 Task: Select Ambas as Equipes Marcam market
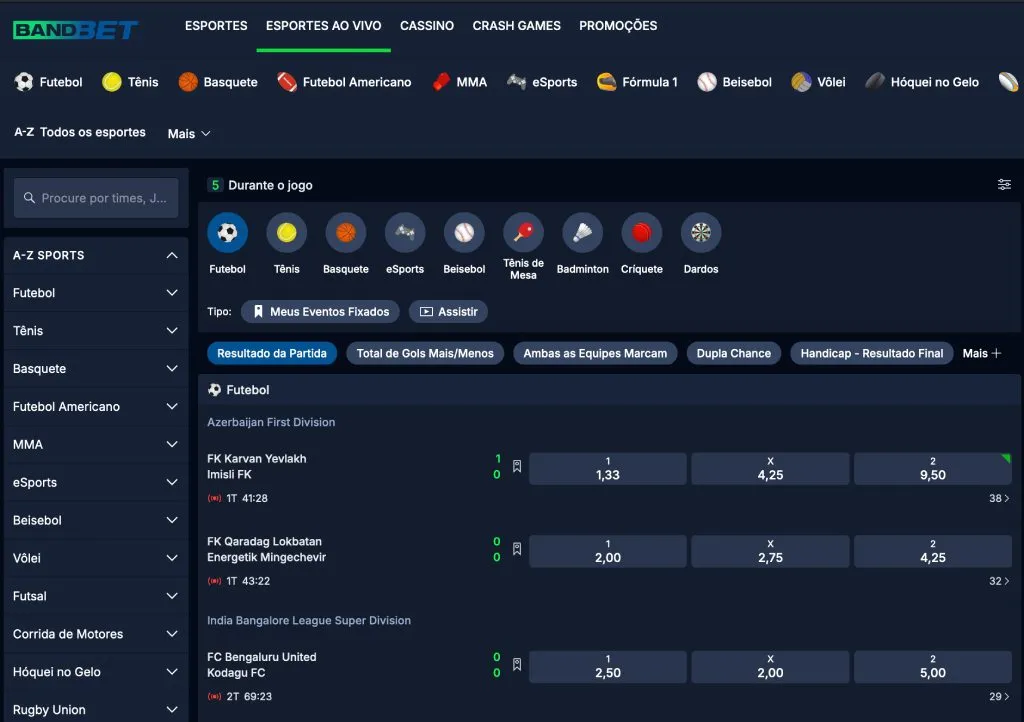pos(595,353)
